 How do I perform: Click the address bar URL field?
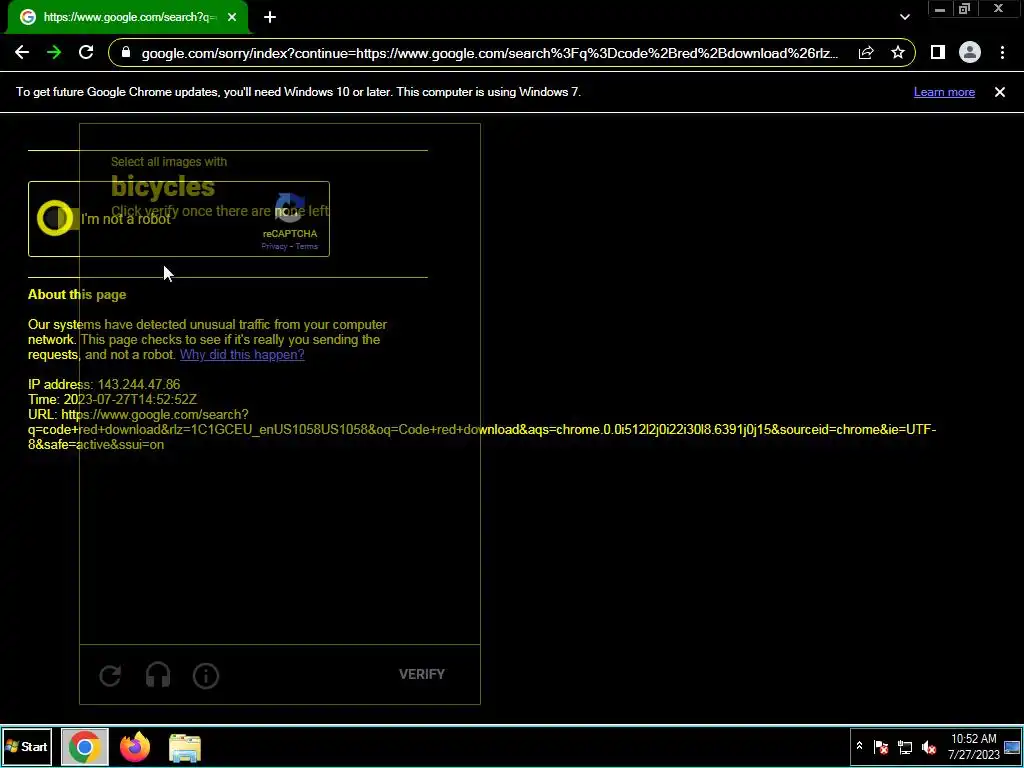click(x=490, y=53)
